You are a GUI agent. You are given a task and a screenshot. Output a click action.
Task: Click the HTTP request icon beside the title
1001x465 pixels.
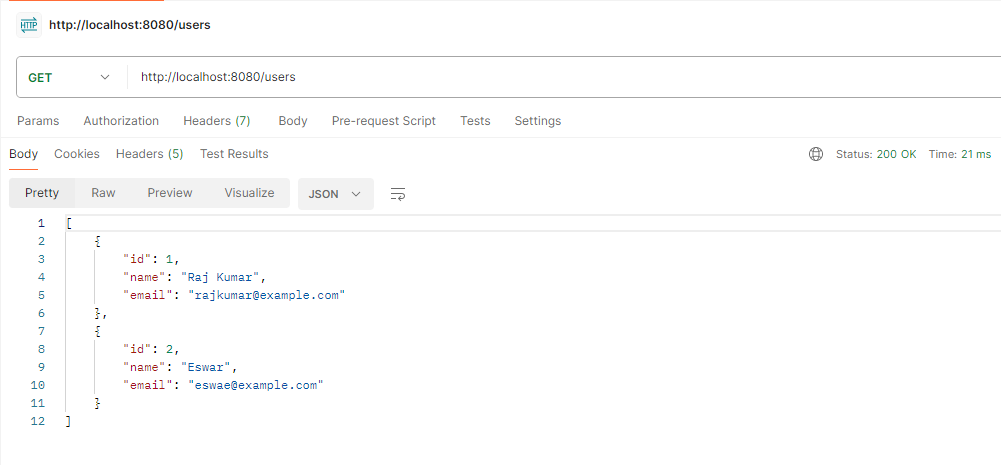coord(28,25)
